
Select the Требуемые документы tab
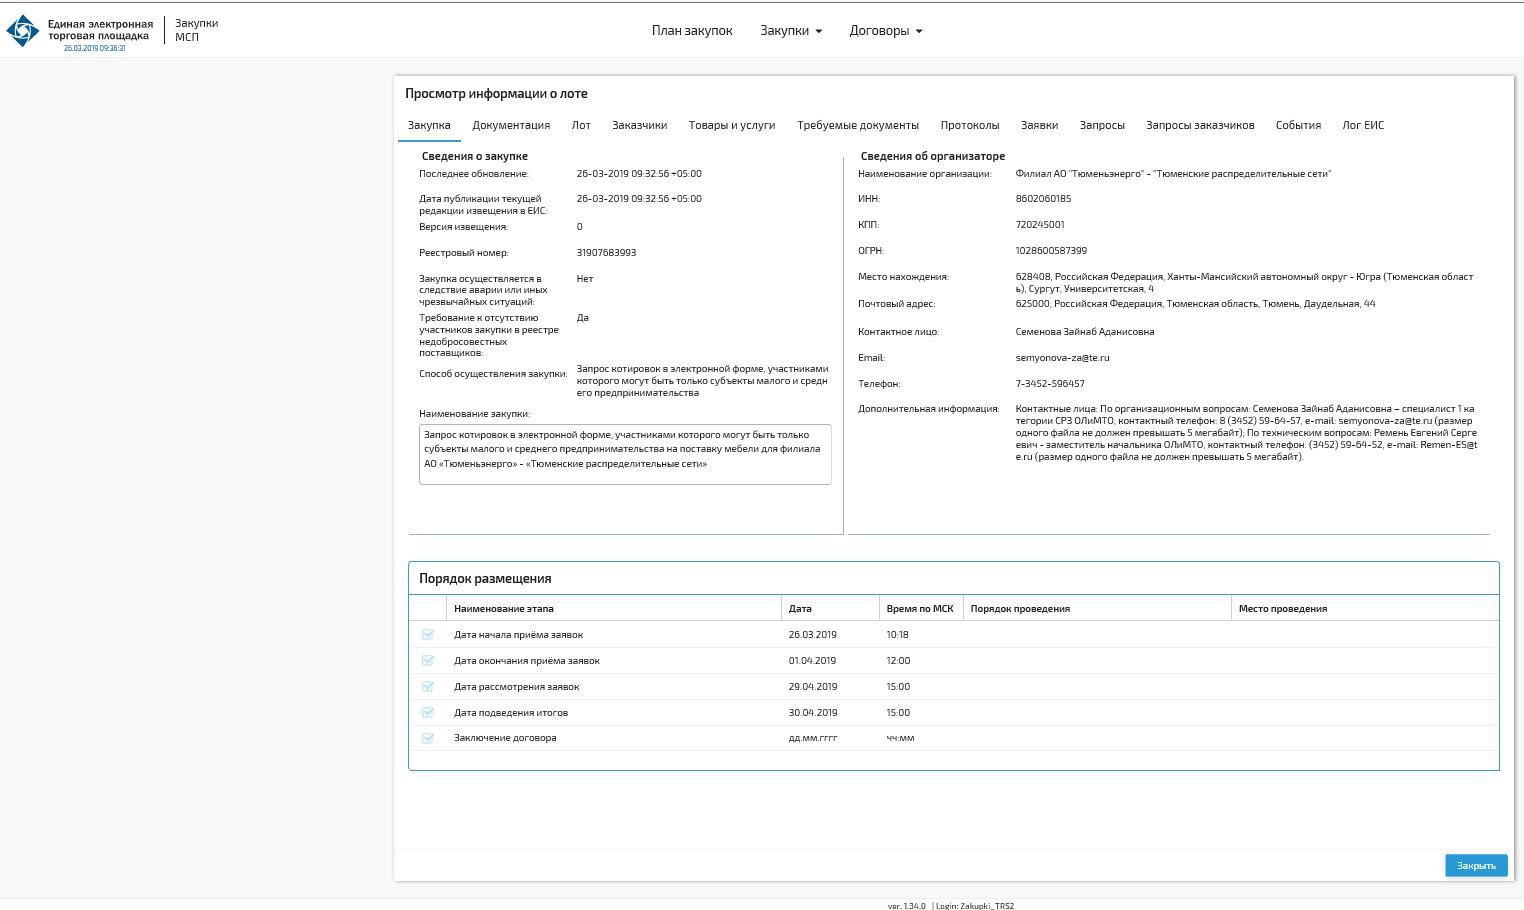pyautogui.click(x=857, y=126)
